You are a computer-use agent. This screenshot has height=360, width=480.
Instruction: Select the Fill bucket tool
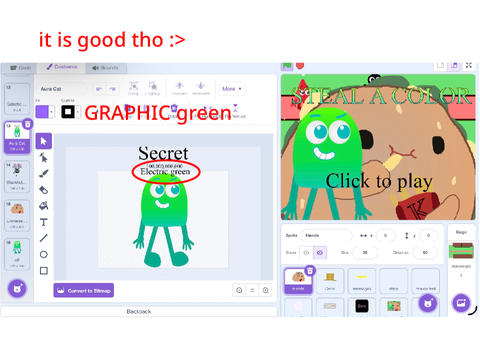(44, 206)
